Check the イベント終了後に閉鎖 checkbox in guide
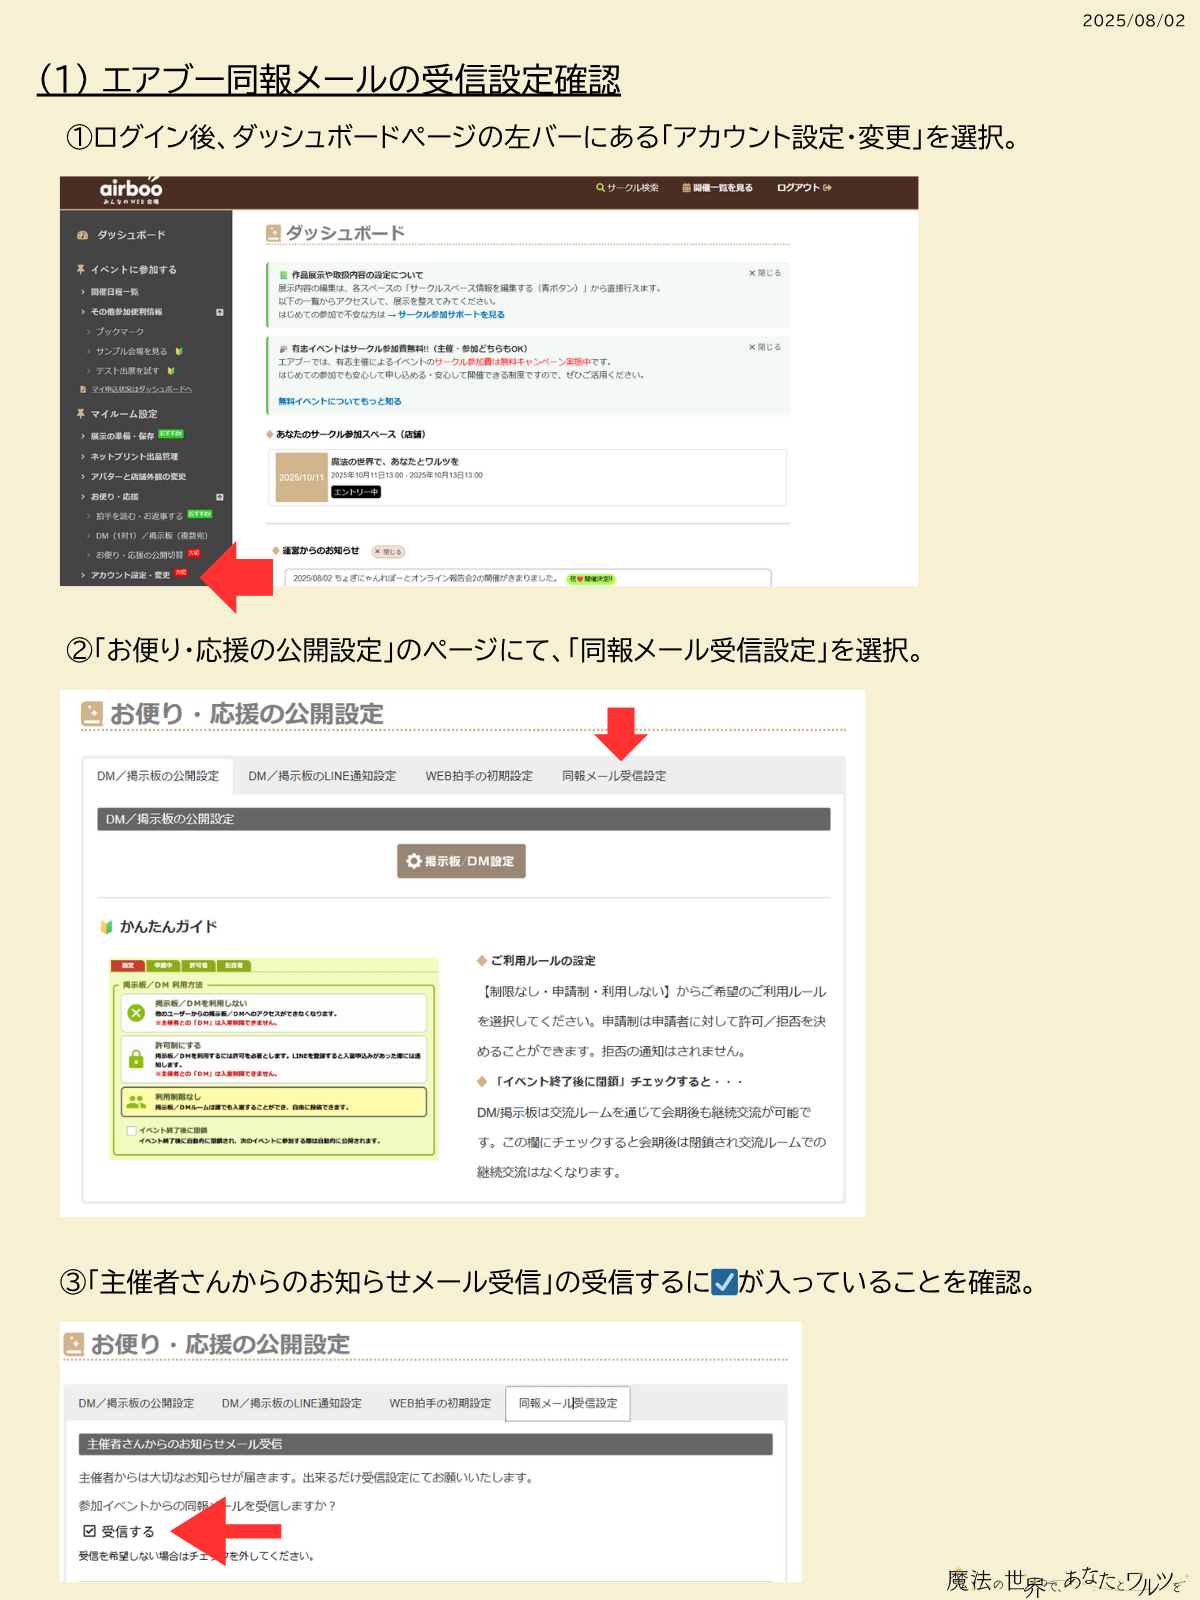The image size is (1200, 1600). [x=131, y=1131]
